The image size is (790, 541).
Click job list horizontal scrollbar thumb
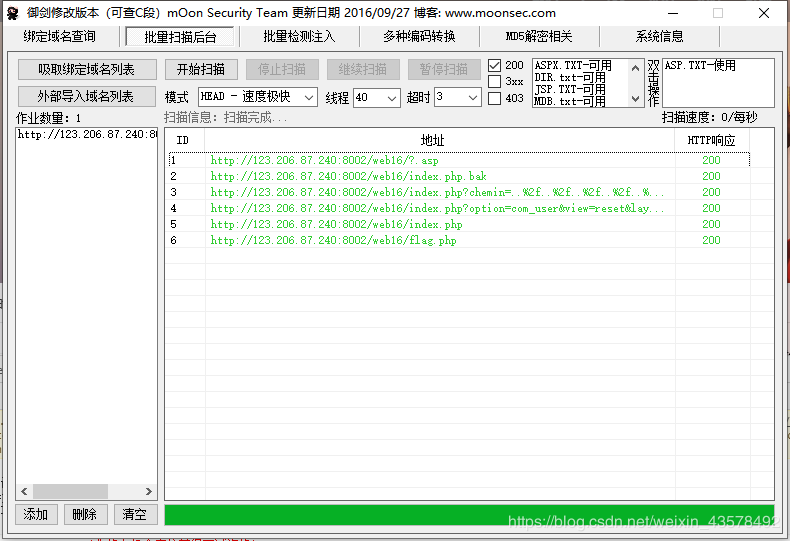(70, 491)
